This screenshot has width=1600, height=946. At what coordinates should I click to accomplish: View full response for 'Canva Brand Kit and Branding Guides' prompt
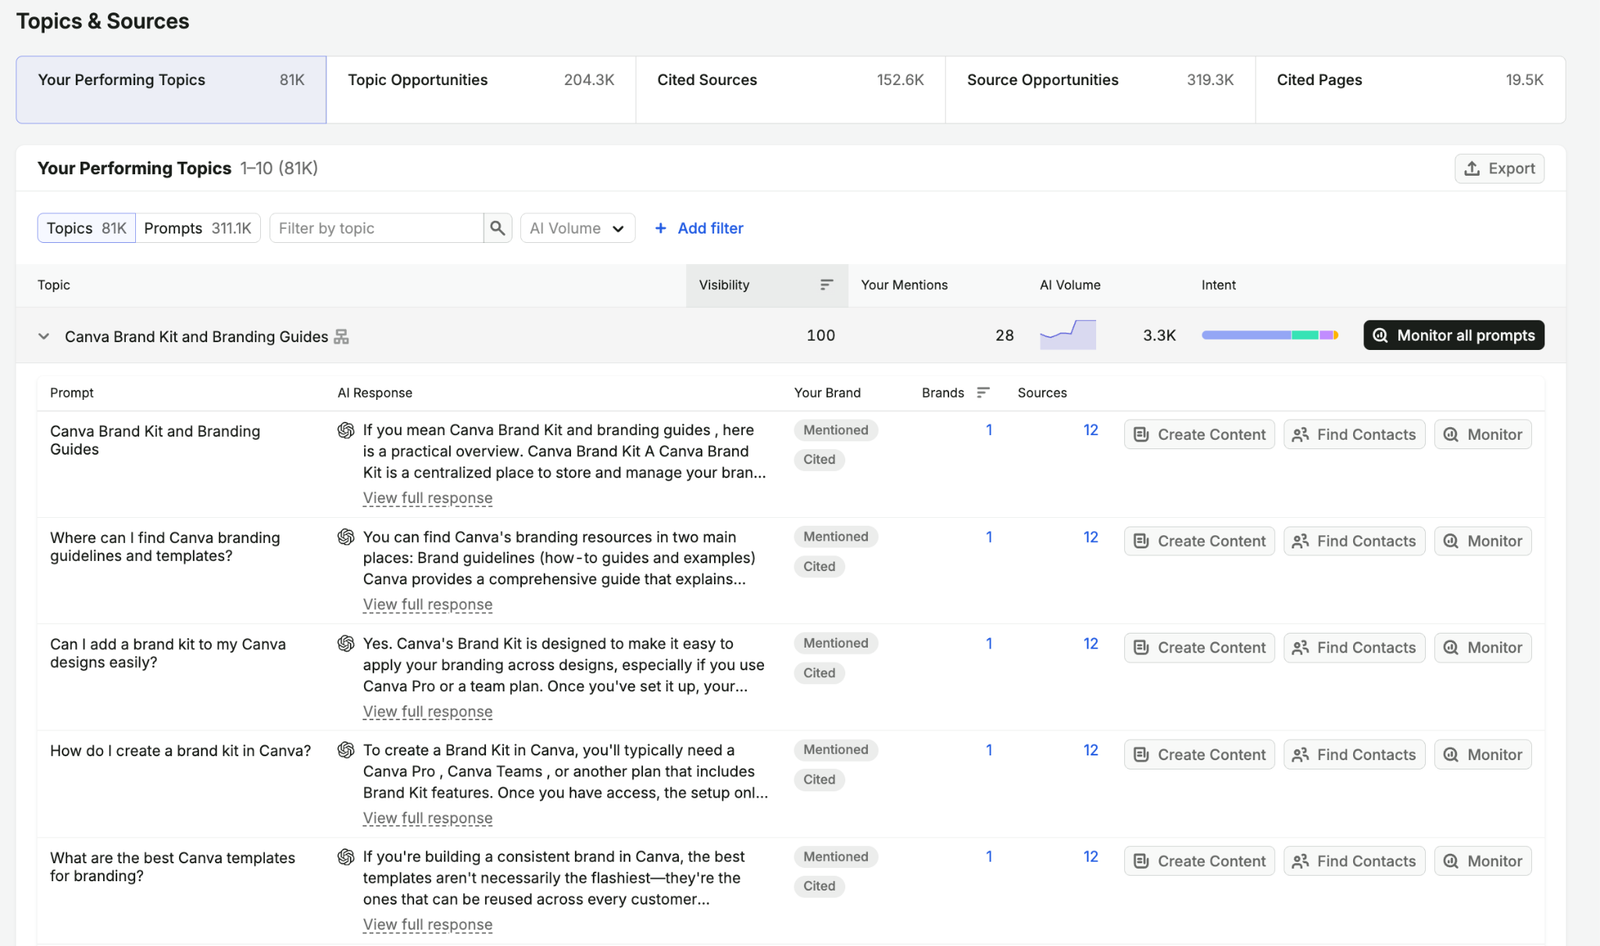[x=428, y=498]
